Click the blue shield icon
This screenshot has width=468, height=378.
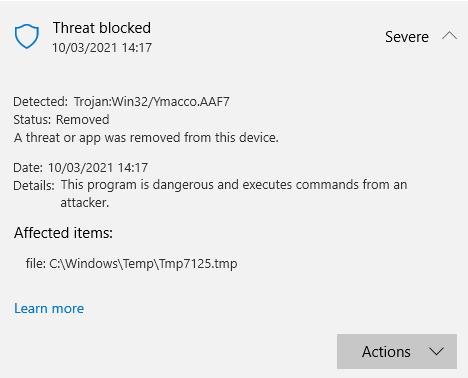pos(27,36)
